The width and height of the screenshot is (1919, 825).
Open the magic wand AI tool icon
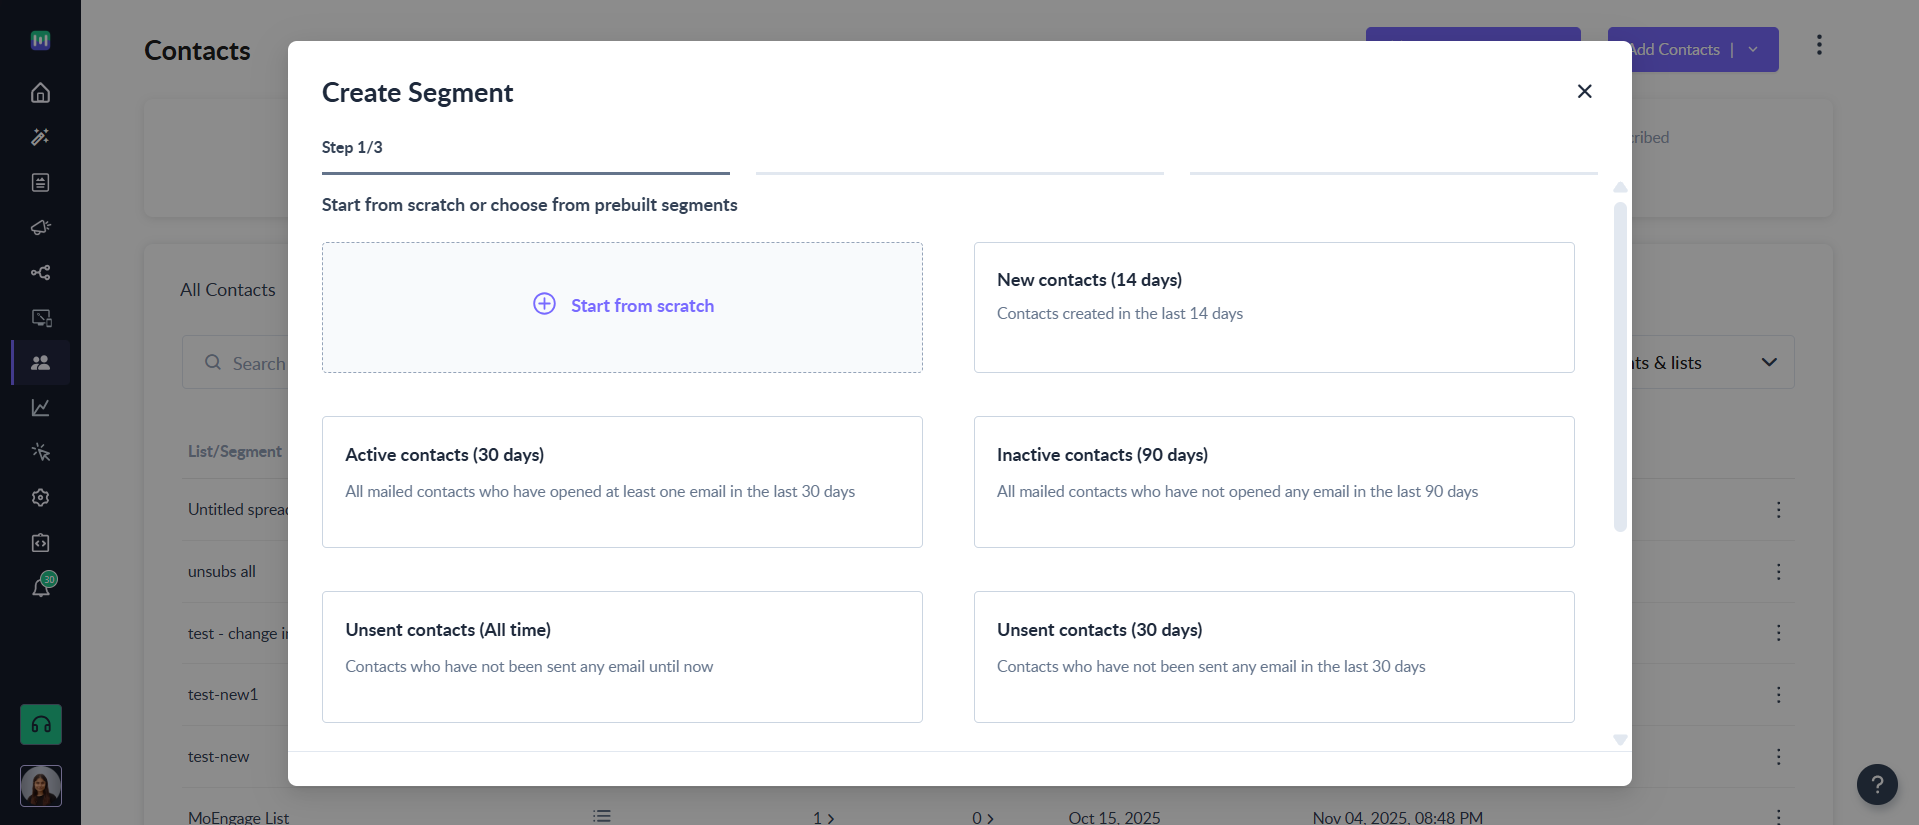click(x=40, y=137)
